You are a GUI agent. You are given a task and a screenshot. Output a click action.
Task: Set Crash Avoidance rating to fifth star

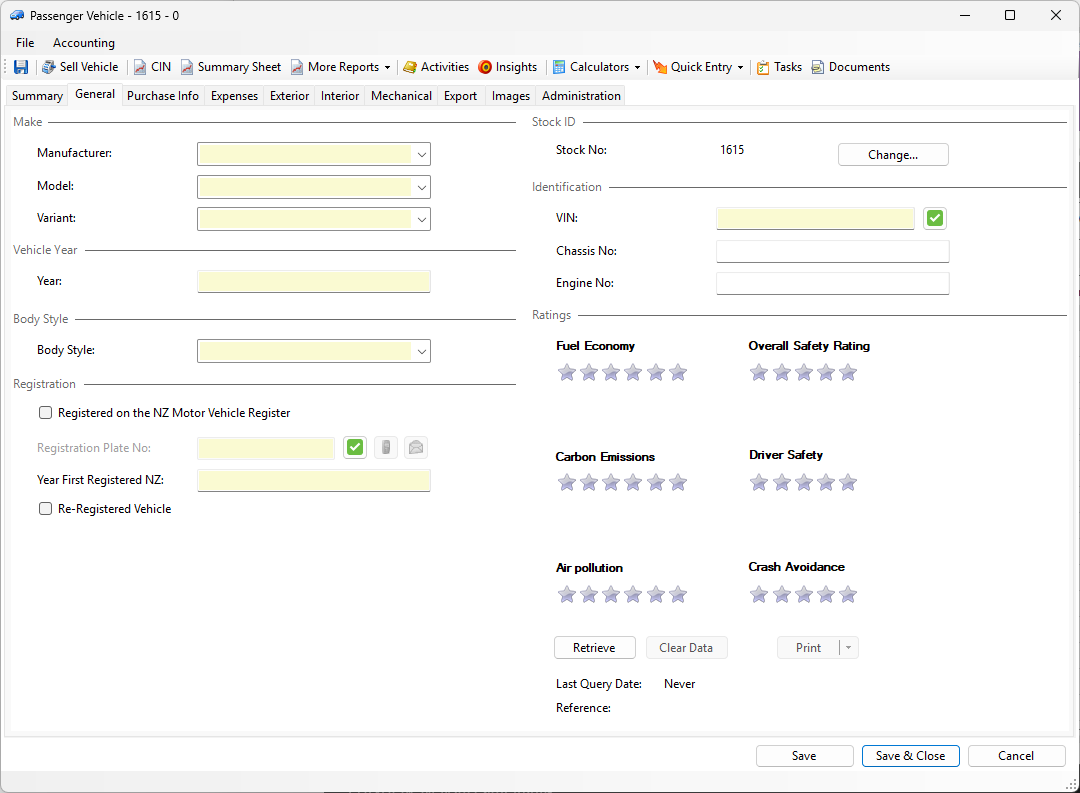pyautogui.click(x=849, y=594)
